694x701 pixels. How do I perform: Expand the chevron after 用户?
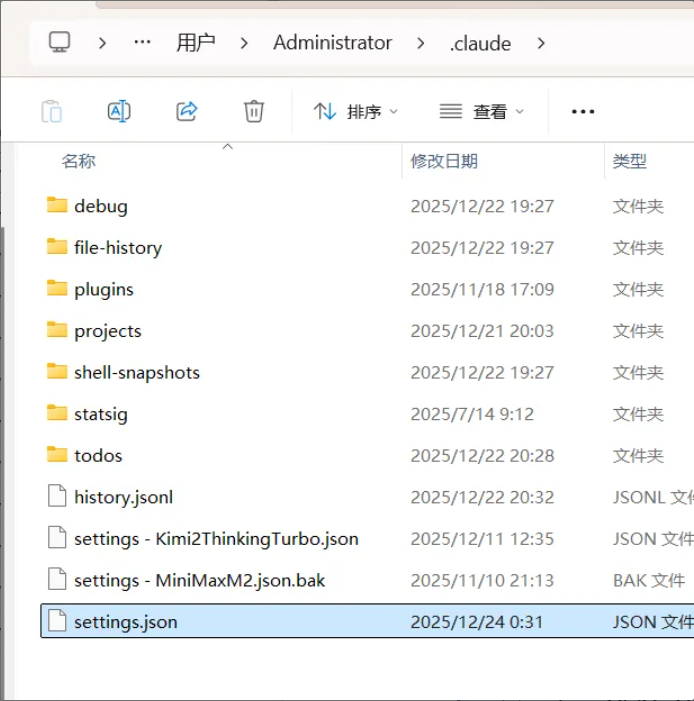pyautogui.click(x=244, y=43)
